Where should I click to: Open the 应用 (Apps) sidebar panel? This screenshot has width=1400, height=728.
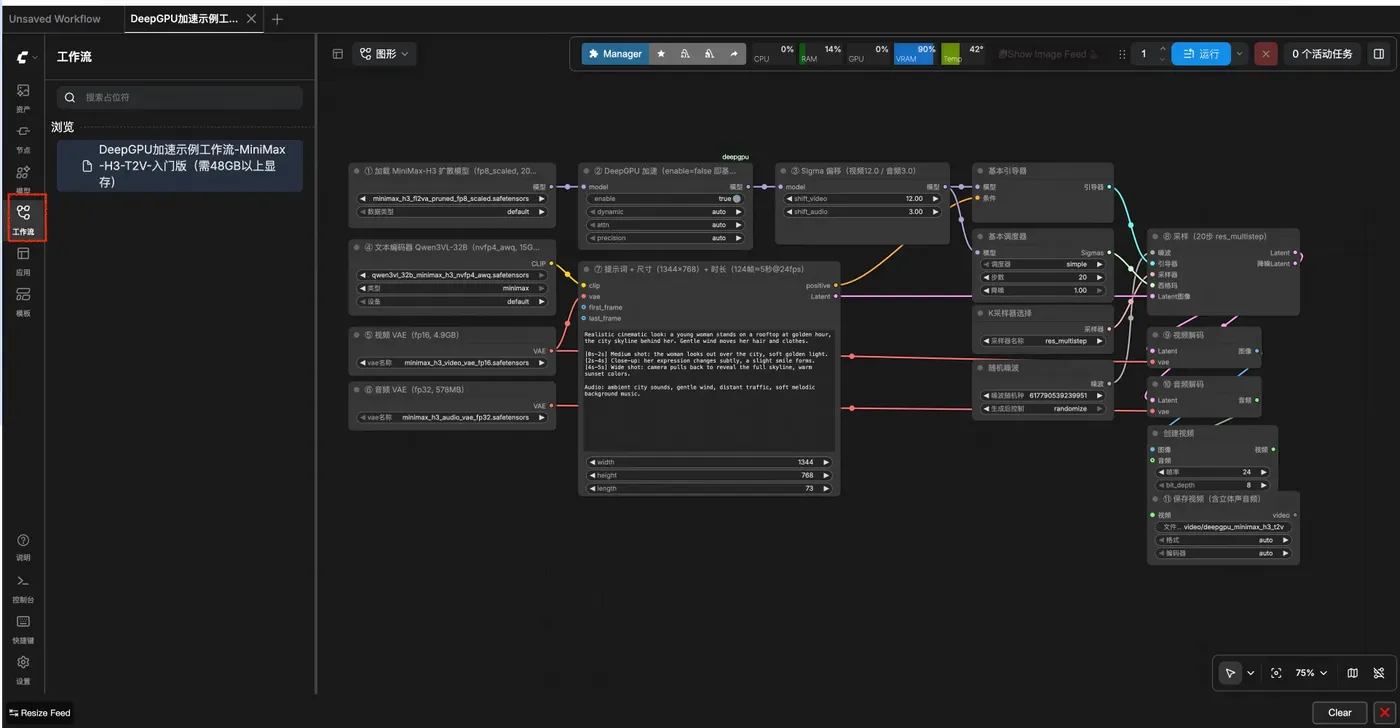click(x=23, y=260)
